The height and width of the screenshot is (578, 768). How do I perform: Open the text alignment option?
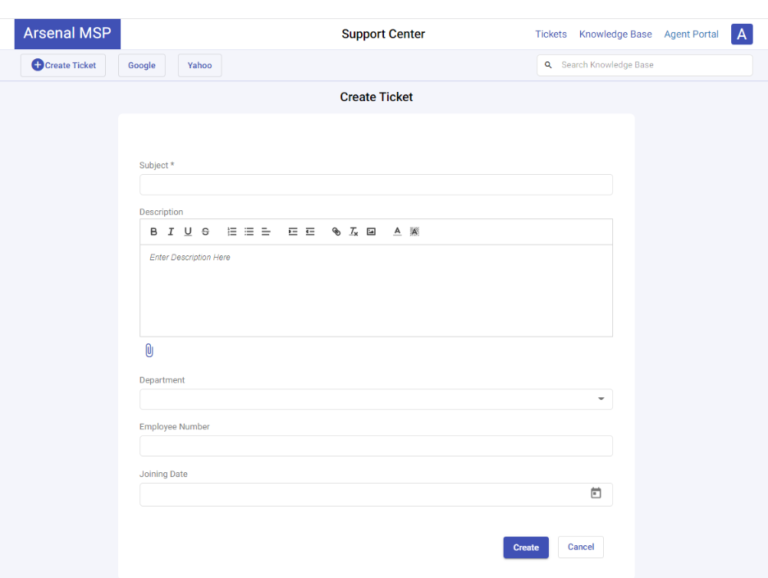coord(266,232)
